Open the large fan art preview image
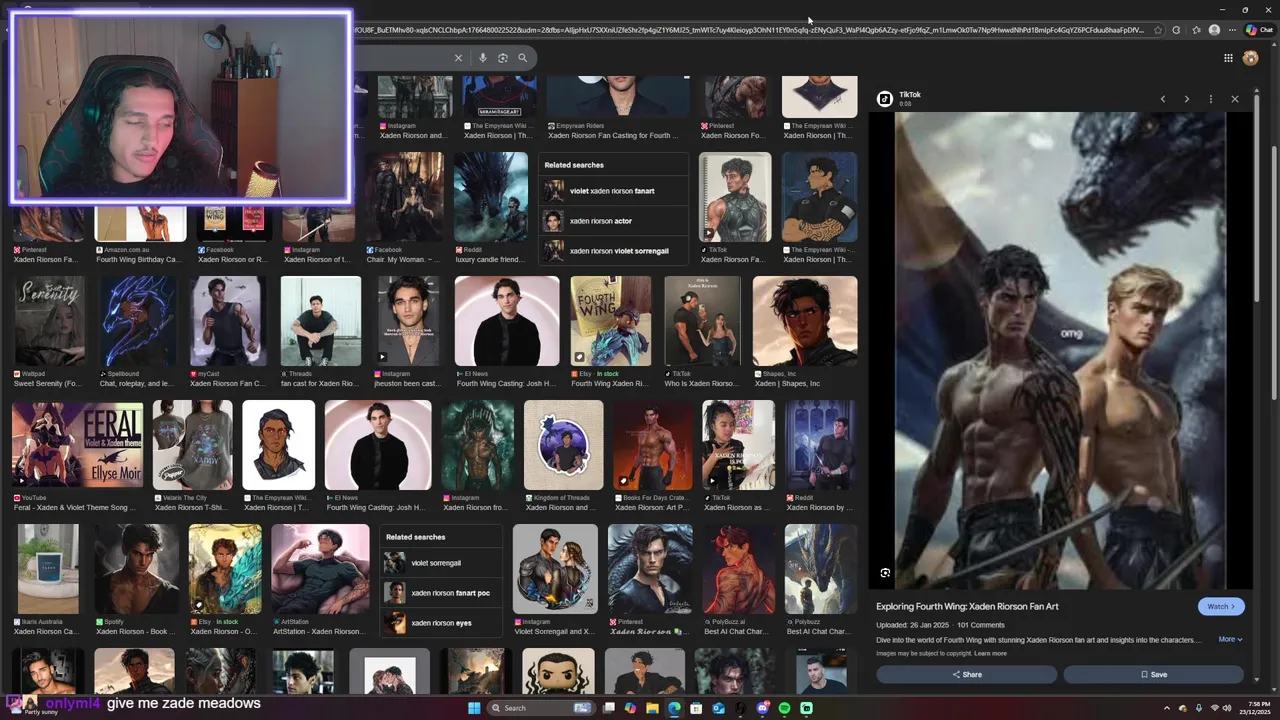 coord(1060,350)
